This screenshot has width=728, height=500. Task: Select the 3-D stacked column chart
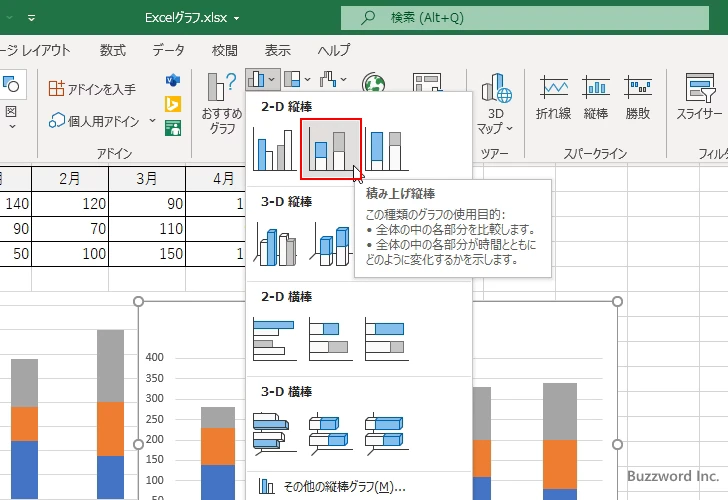331,244
